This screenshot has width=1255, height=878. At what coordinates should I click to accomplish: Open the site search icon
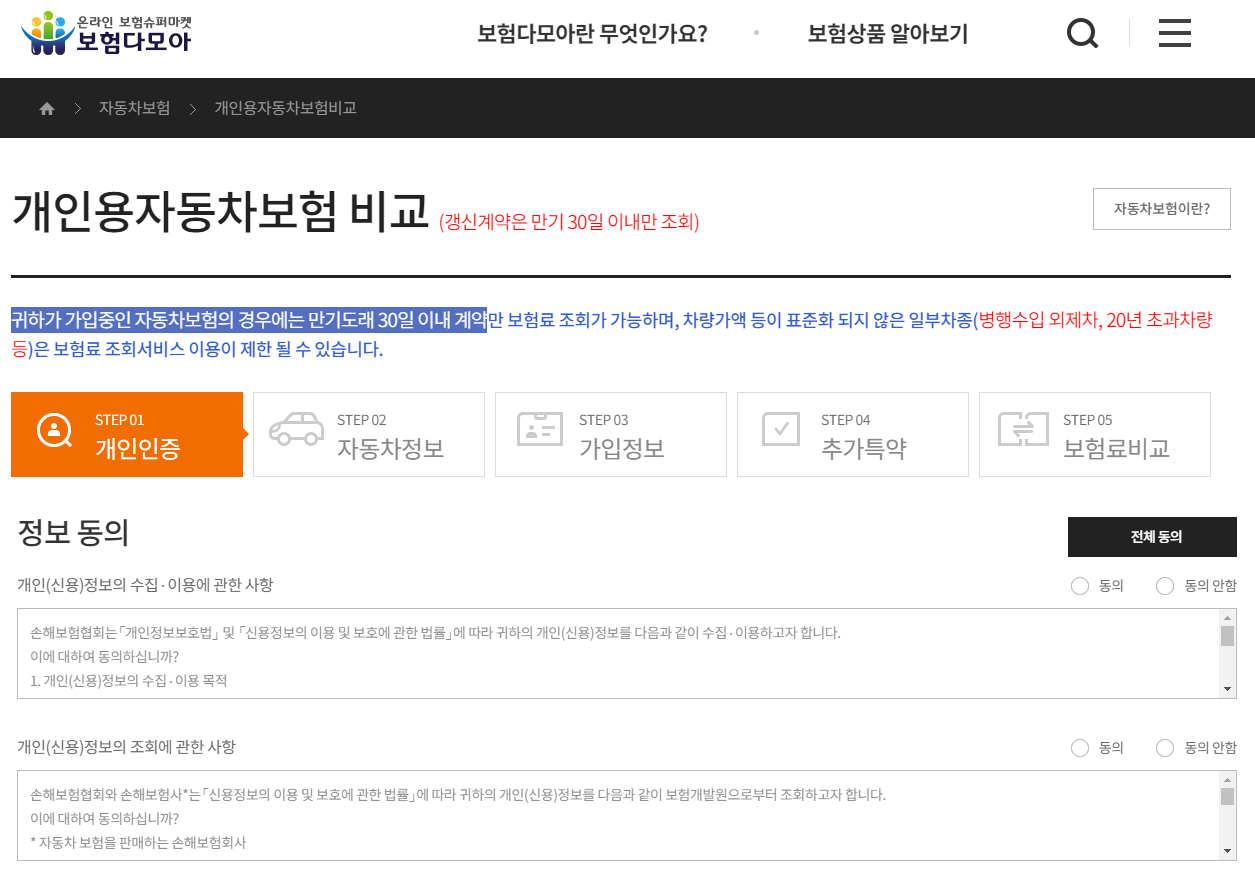point(1082,33)
